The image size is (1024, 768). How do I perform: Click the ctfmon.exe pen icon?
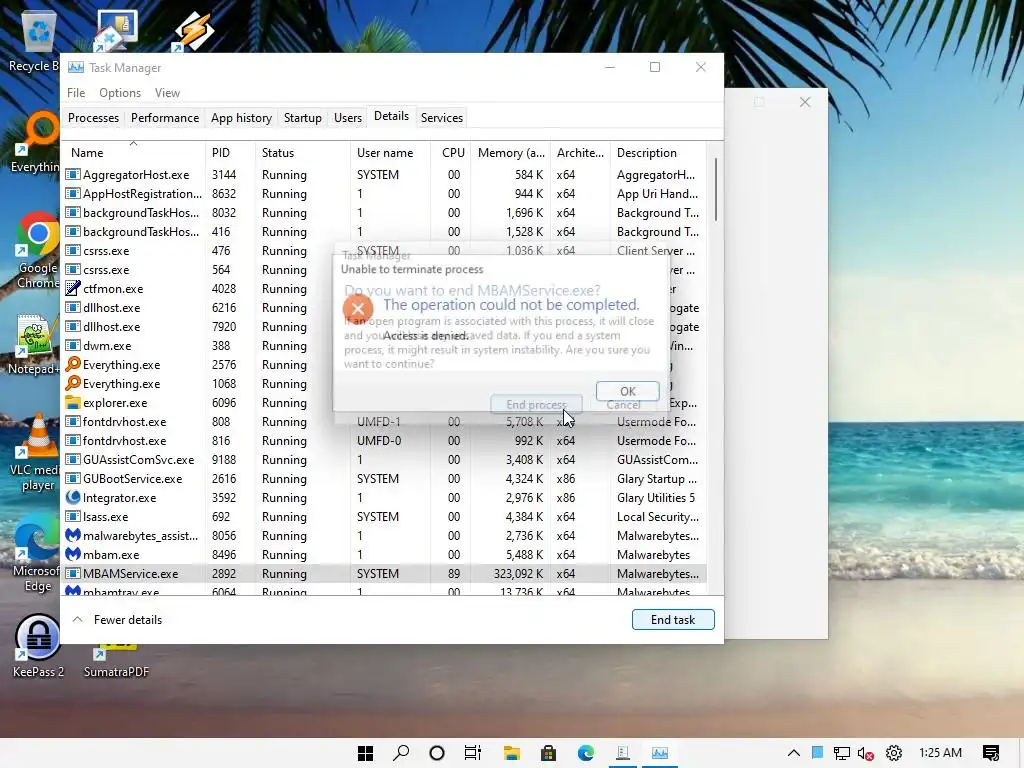pos(72,288)
